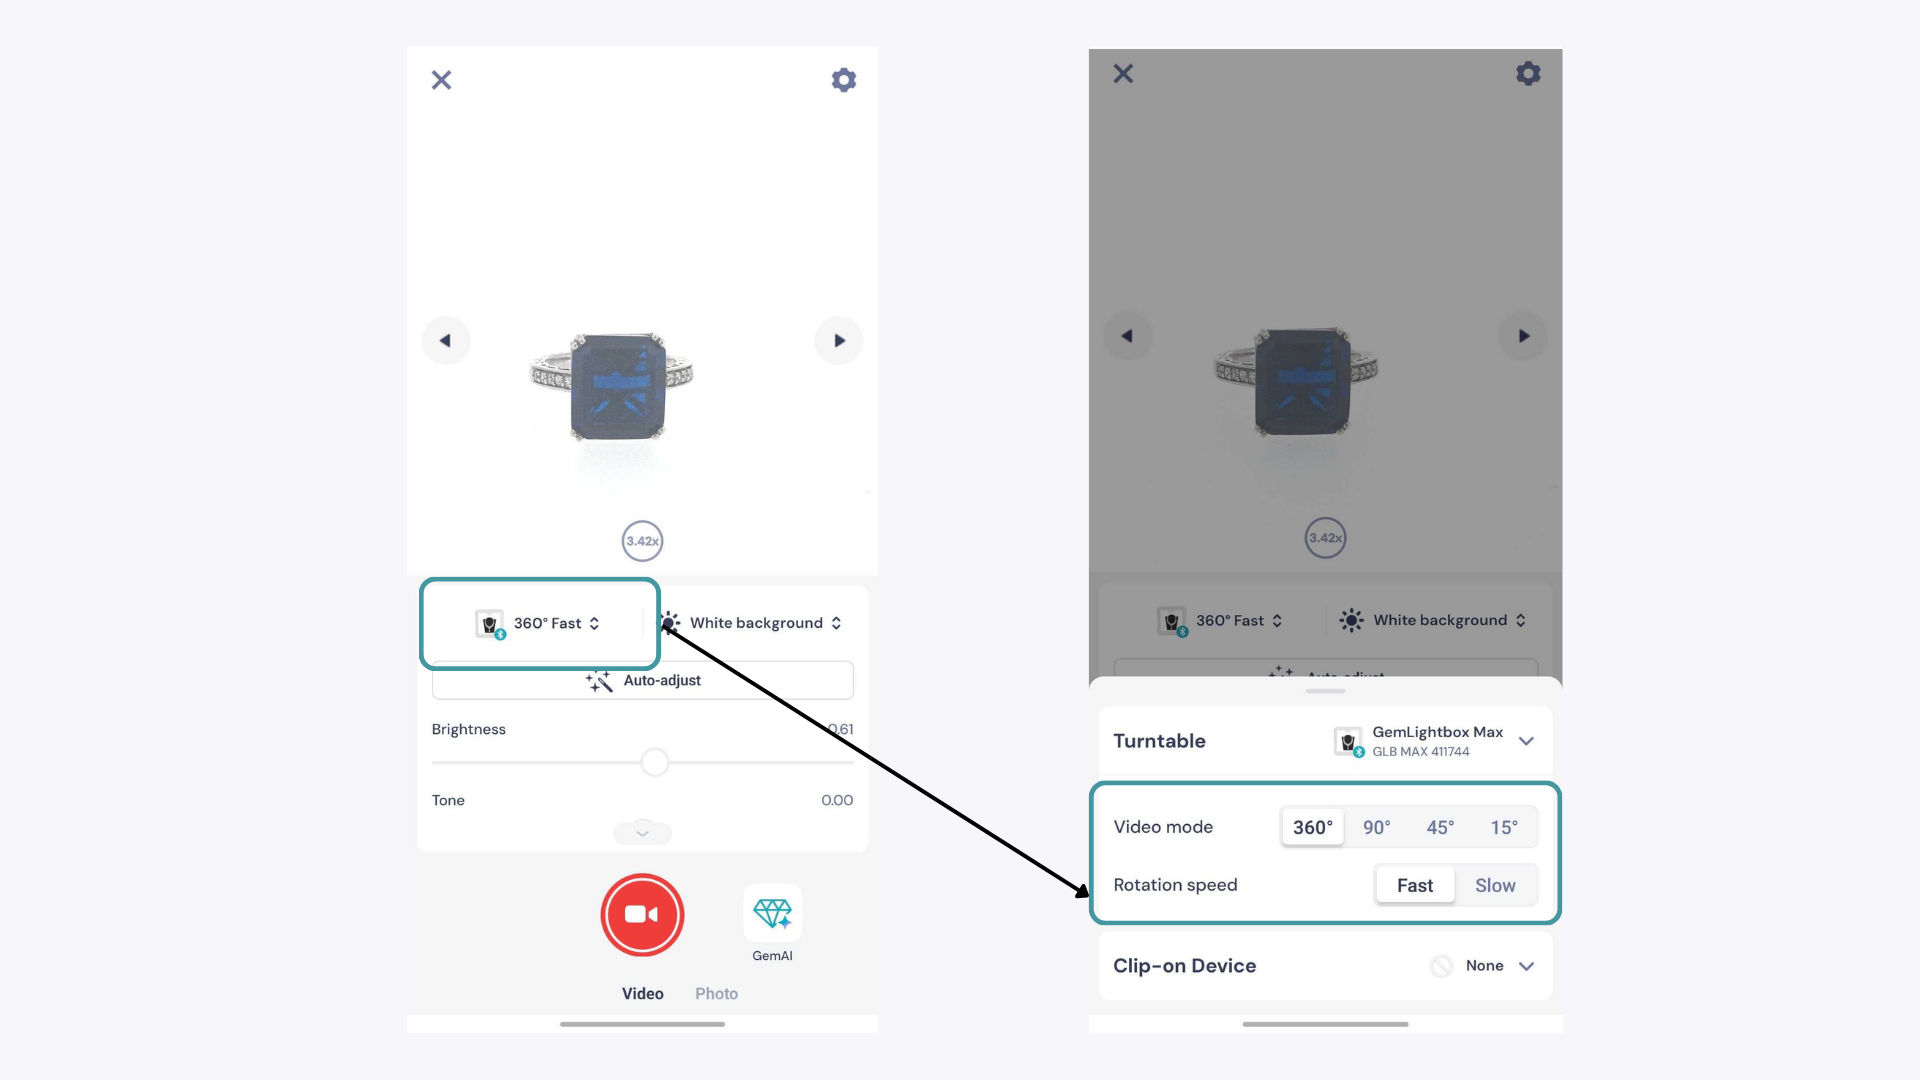This screenshot has height=1080, width=1920.
Task: Open White background dropdown, right screen
Action: click(x=1433, y=620)
